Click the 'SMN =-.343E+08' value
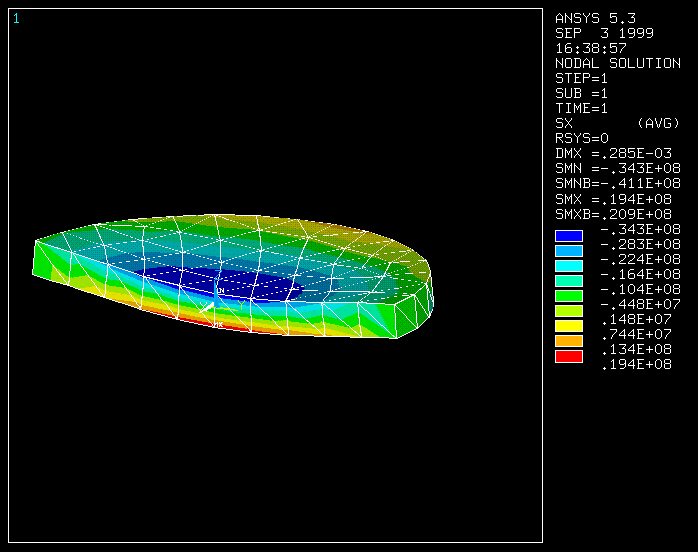Screen dimensions: 698x552 [618, 168]
